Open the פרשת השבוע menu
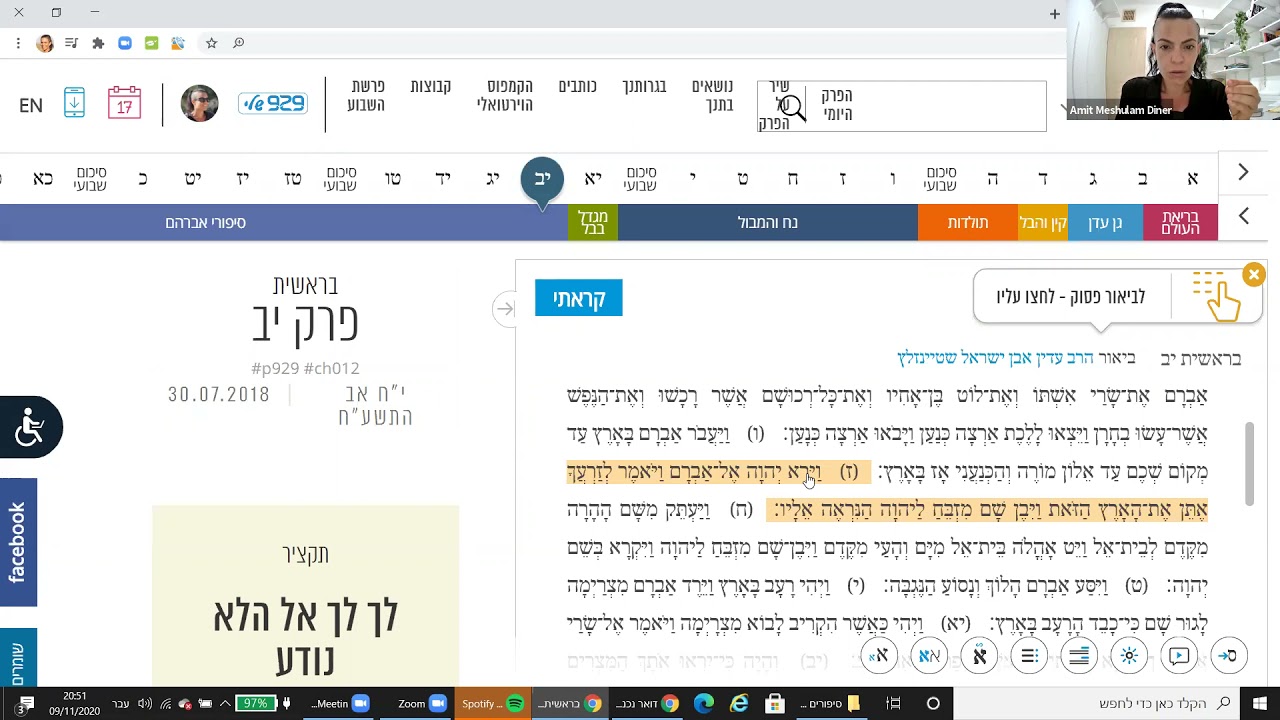 [x=366, y=95]
